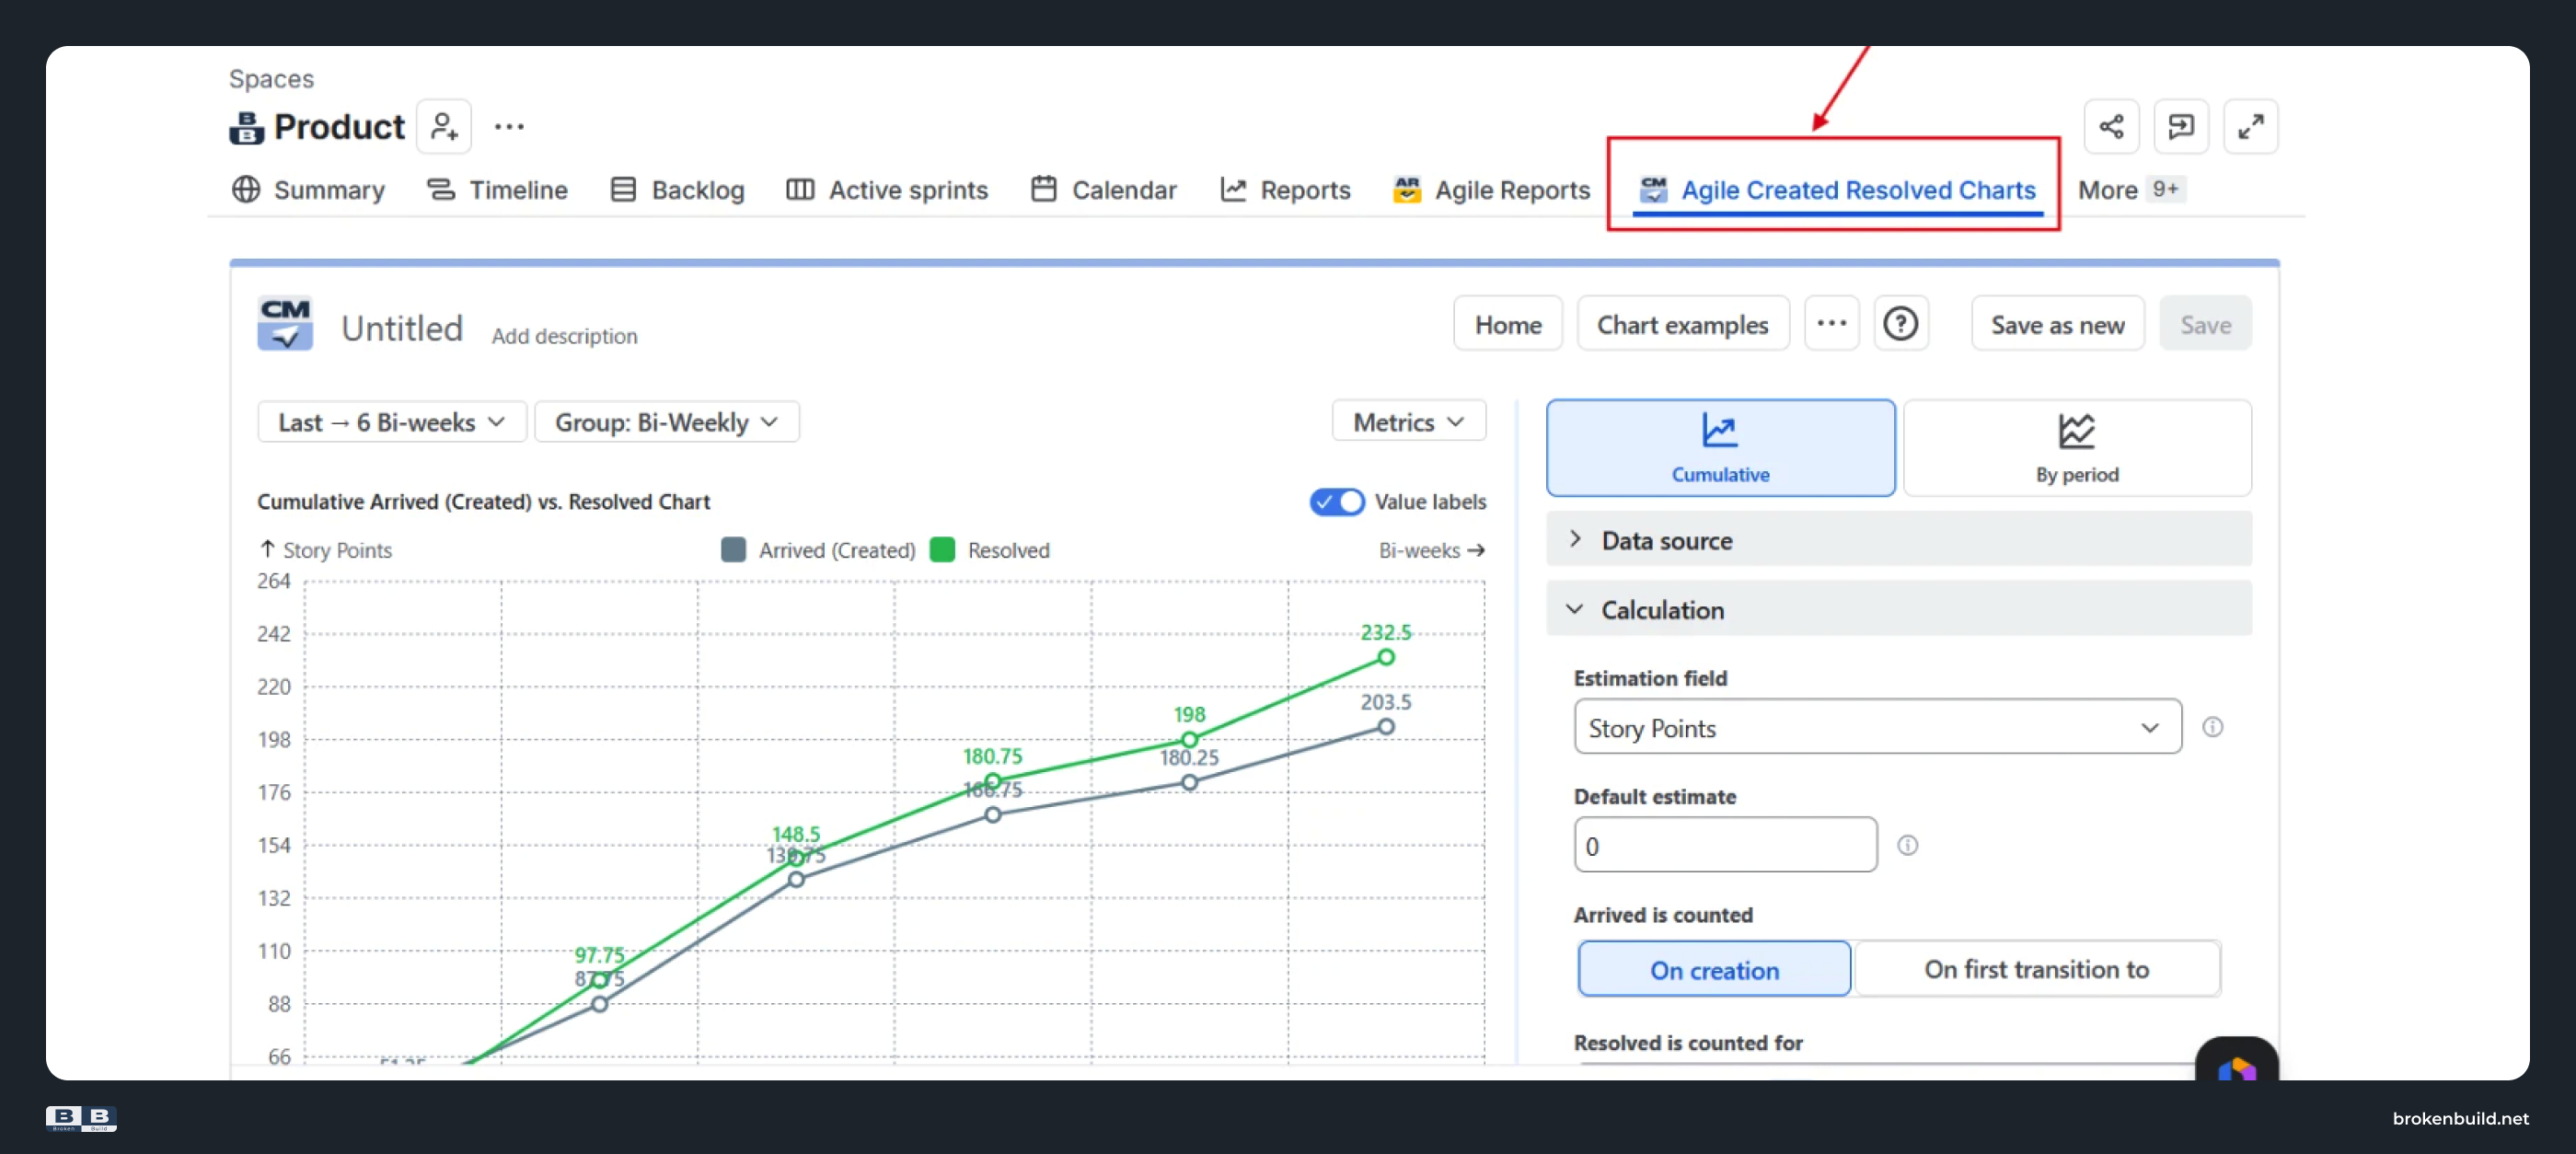Open the Active sprints tab

[x=887, y=190]
